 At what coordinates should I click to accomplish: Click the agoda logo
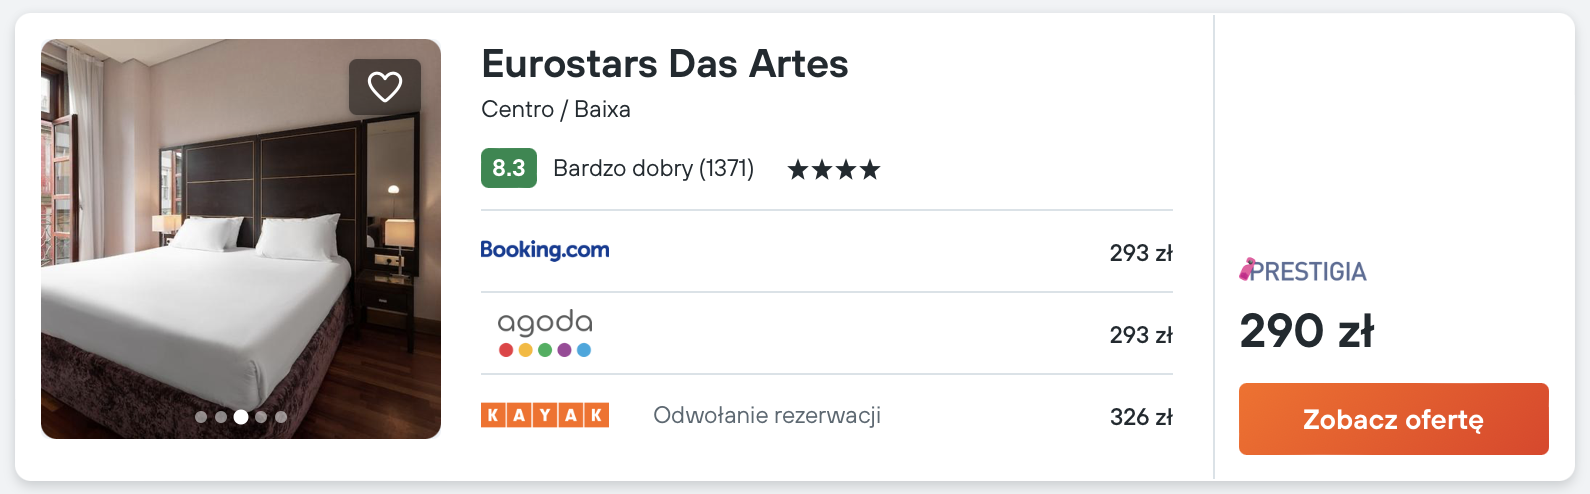tap(545, 333)
